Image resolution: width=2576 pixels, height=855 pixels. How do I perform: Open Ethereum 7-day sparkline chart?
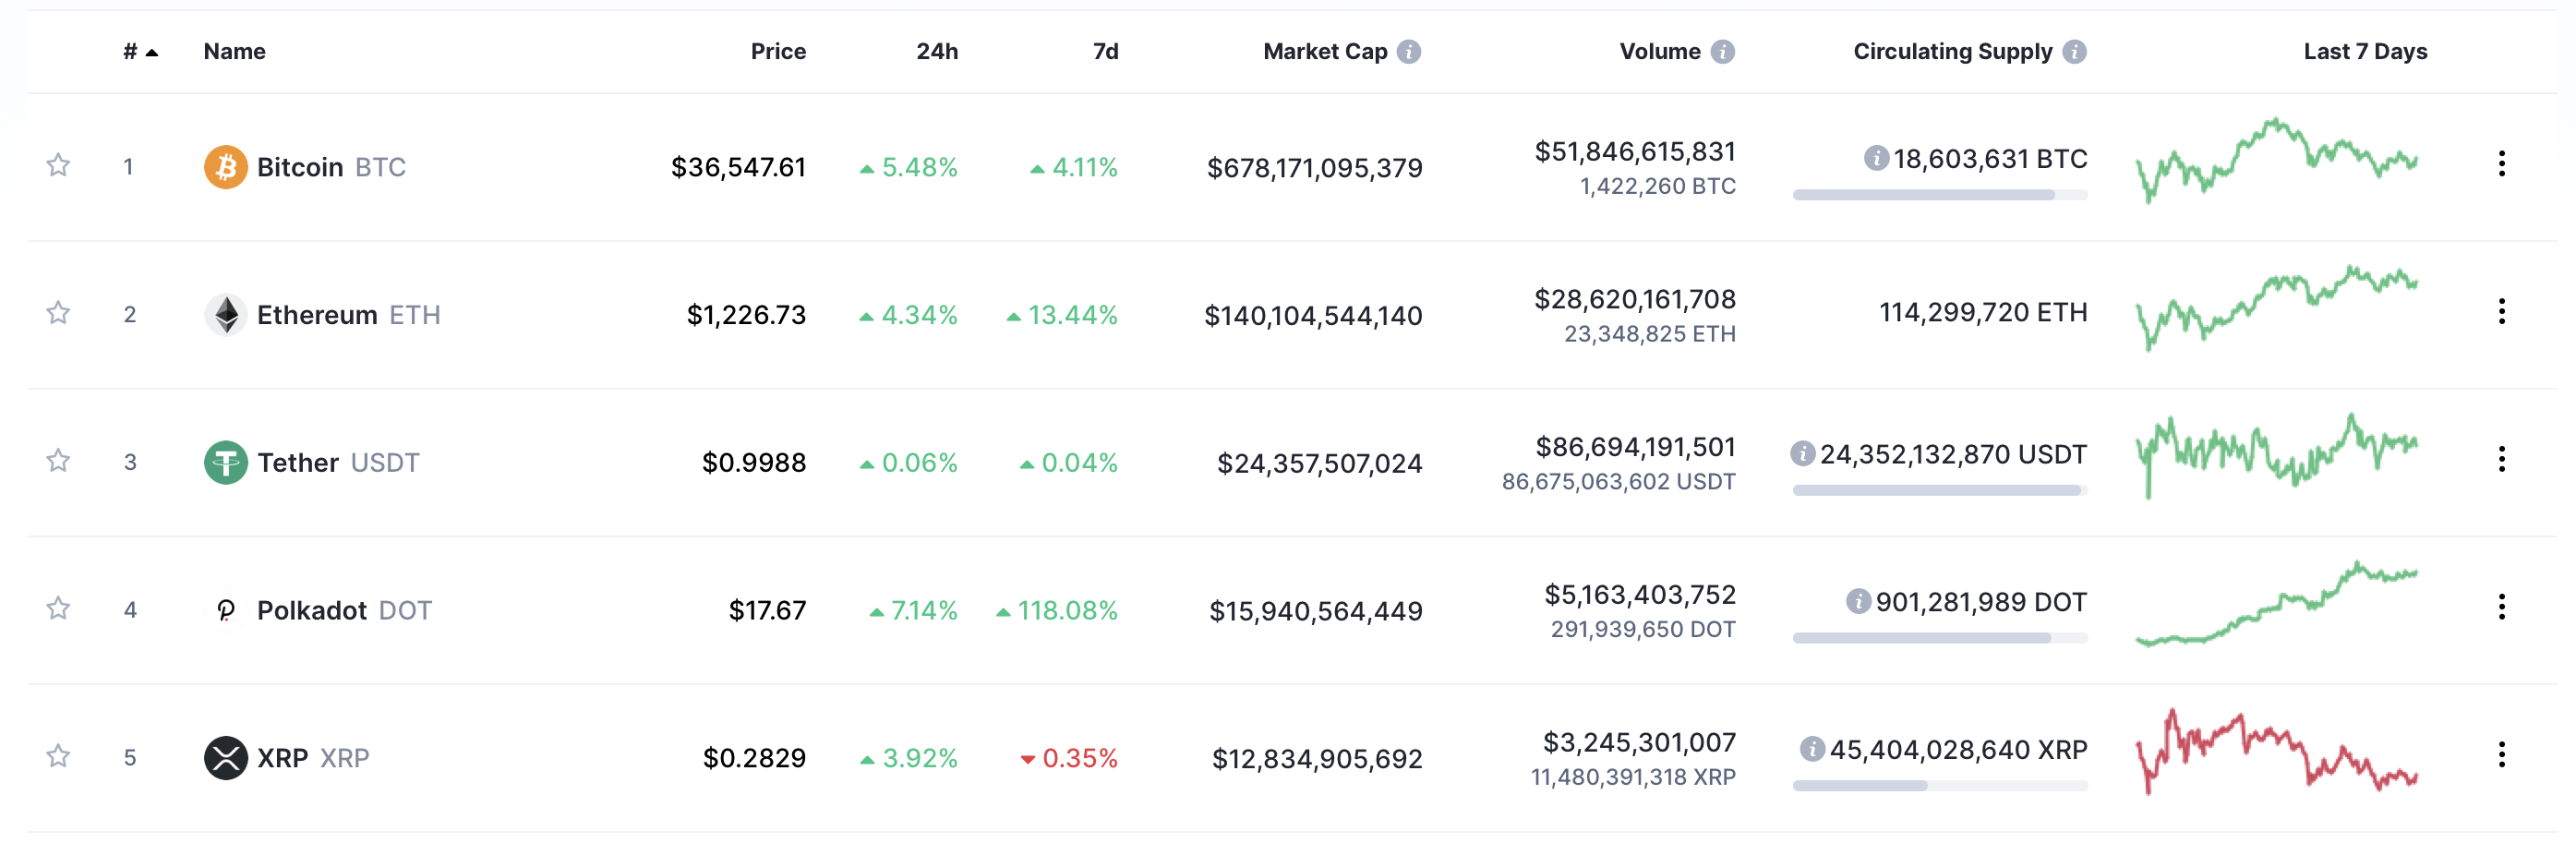2277,308
